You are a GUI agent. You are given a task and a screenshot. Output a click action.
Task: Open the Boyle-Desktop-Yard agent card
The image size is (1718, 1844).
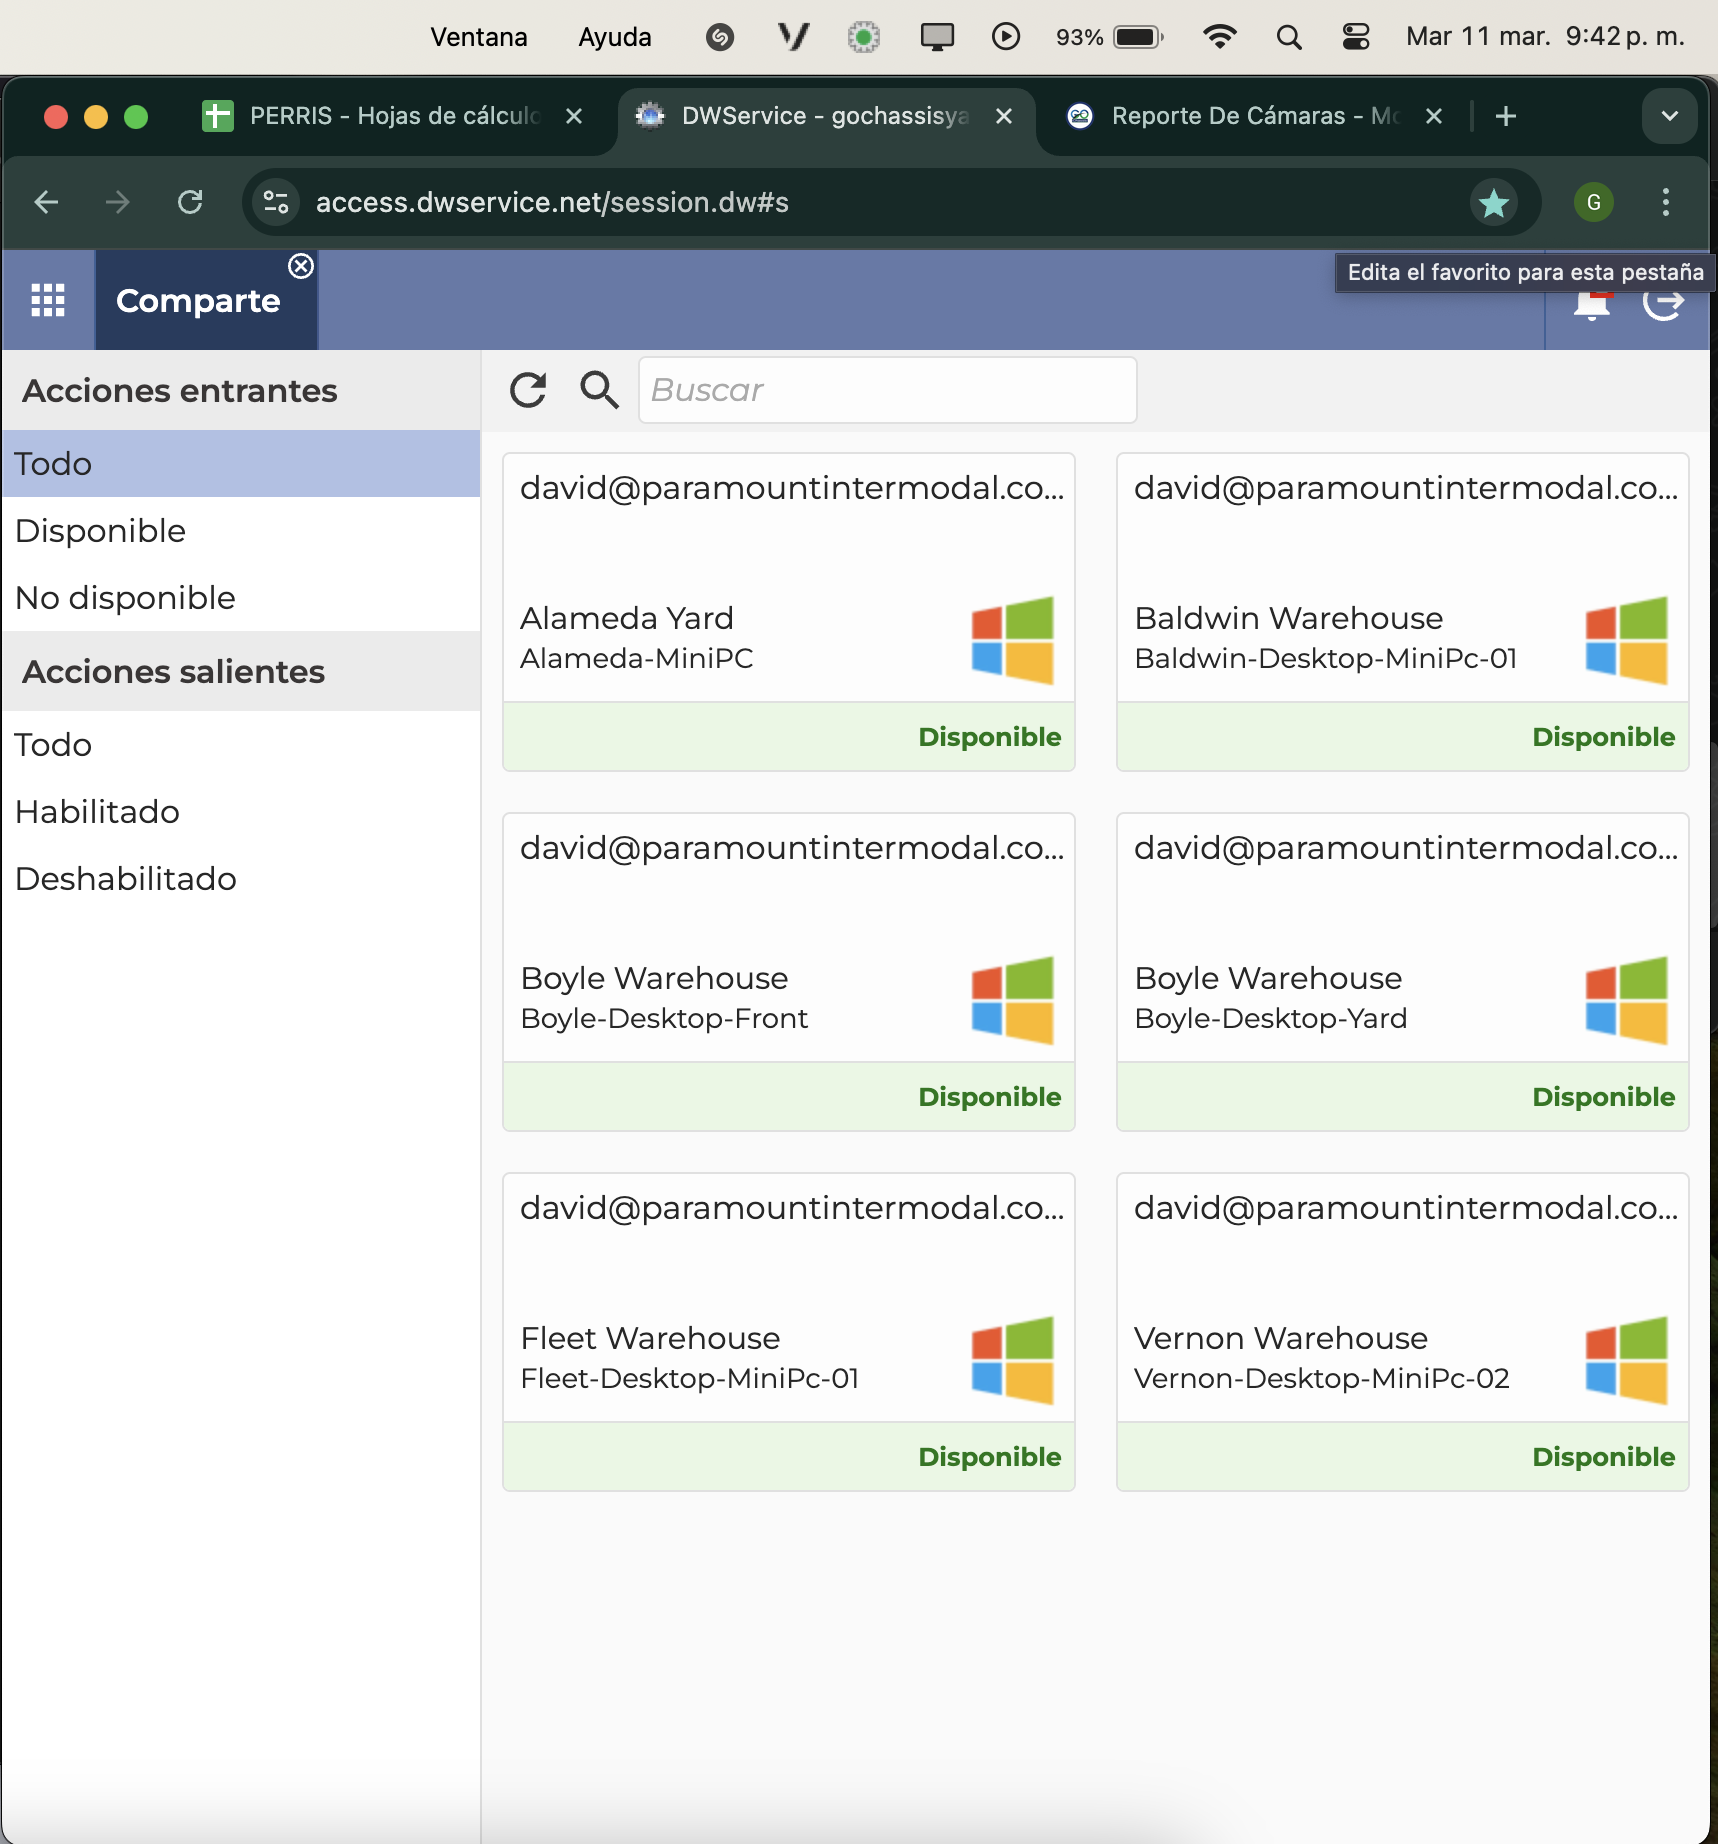pos(1403,972)
